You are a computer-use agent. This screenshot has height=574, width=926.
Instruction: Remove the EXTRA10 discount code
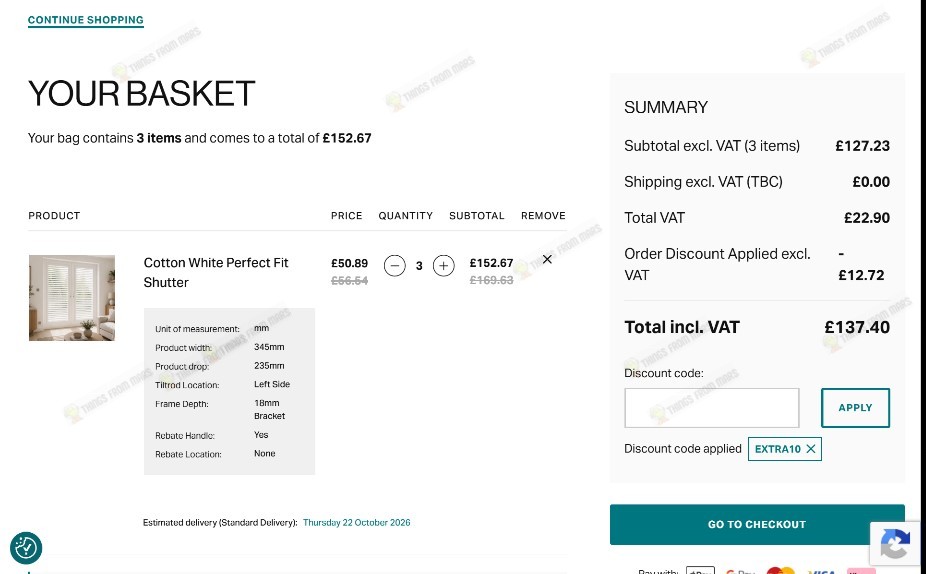point(811,449)
